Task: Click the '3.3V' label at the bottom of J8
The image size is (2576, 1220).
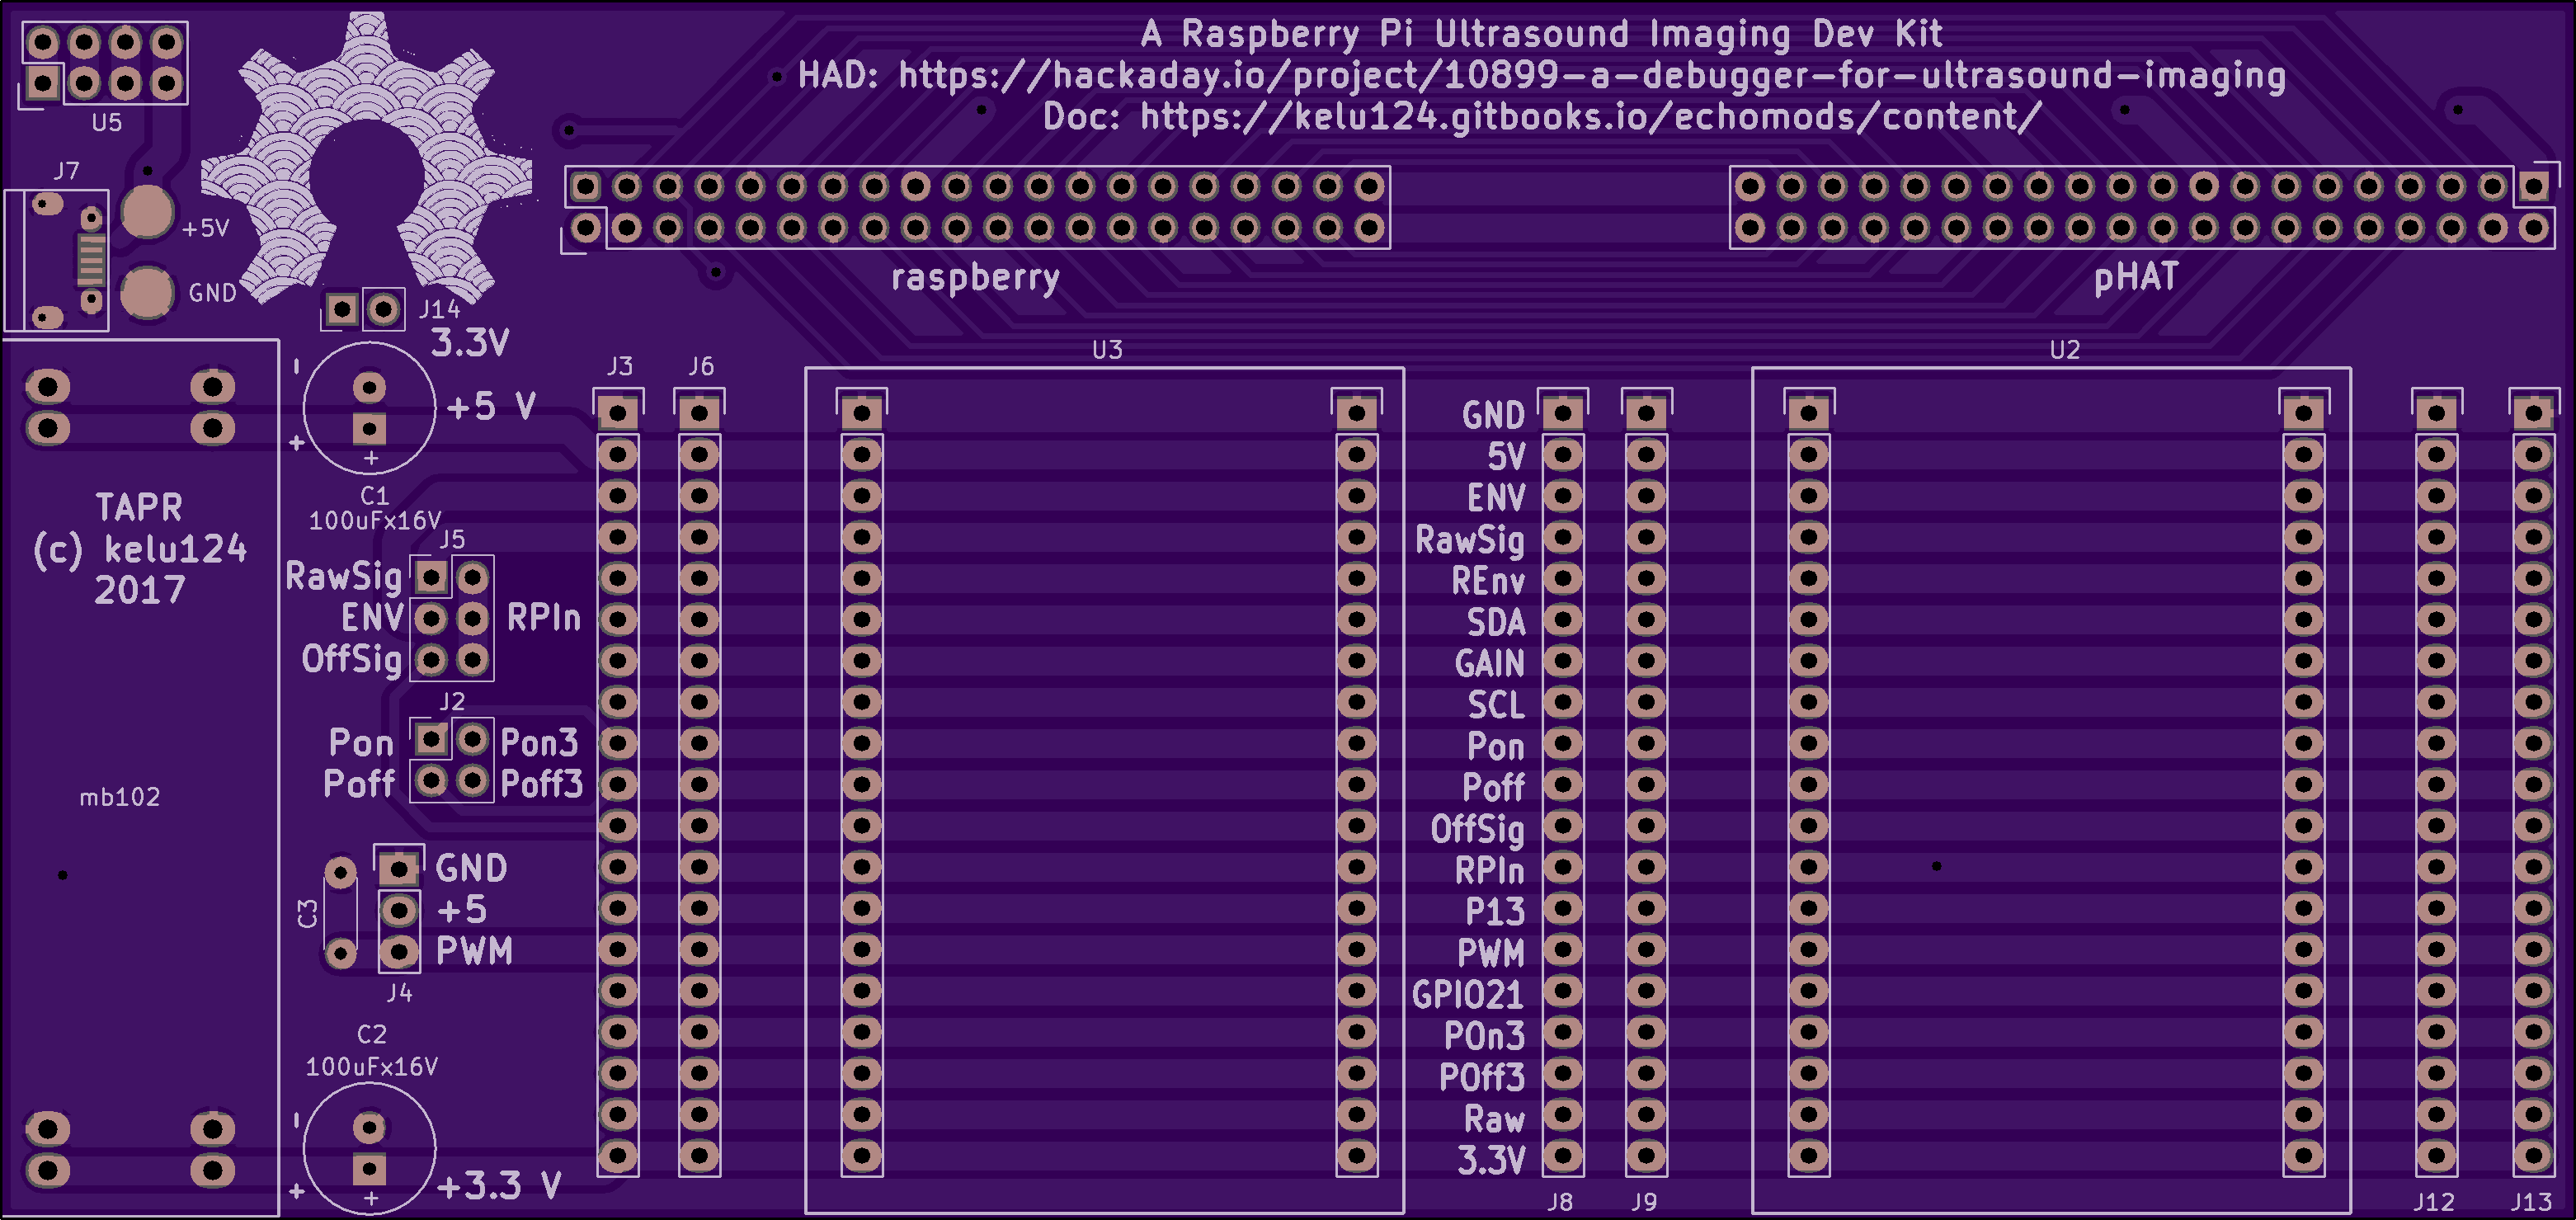Action: (1491, 1161)
